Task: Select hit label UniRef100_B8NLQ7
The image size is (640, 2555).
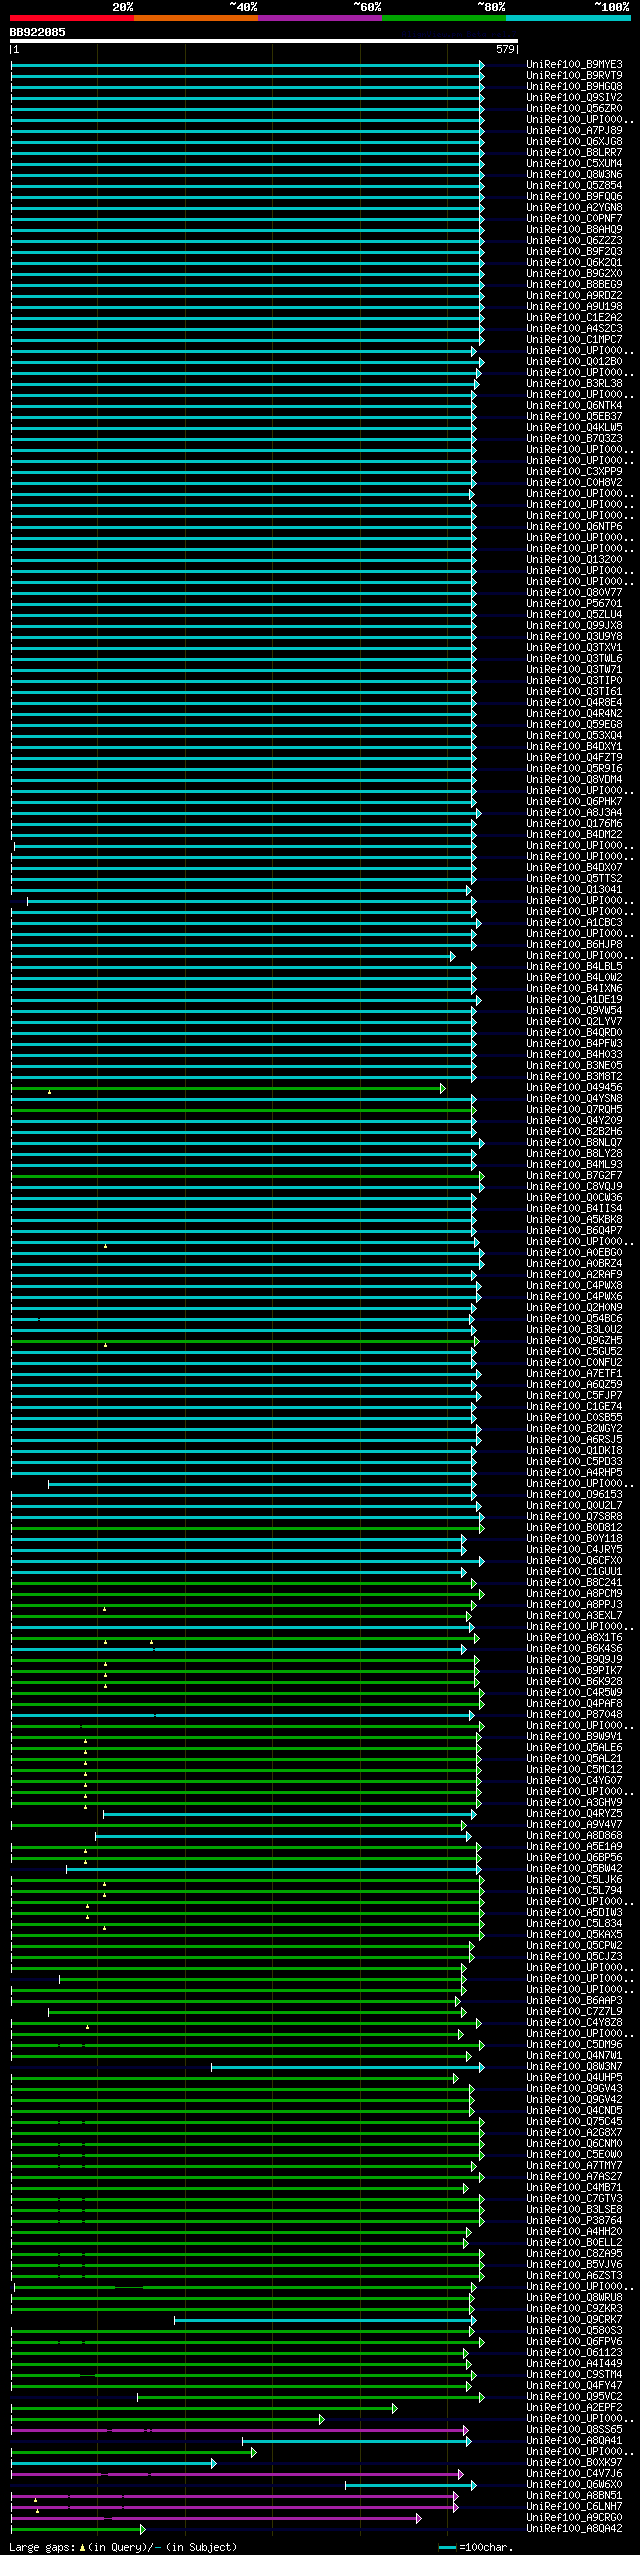Action: [x=574, y=1143]
